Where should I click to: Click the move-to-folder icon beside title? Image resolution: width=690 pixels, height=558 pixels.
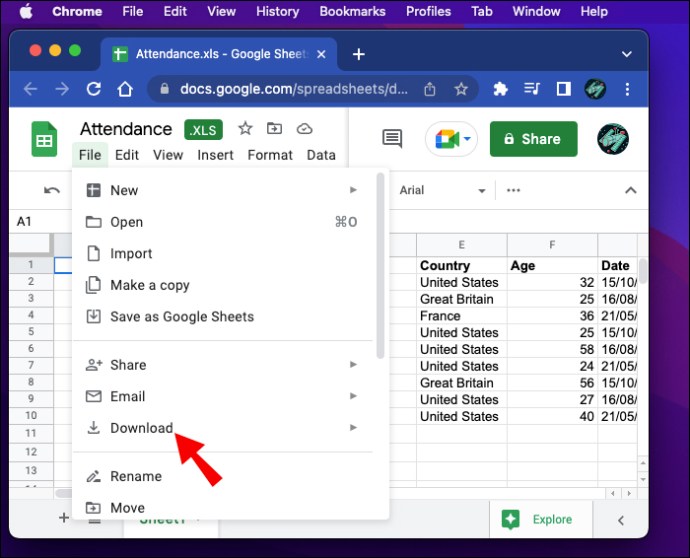pos(274,128)
